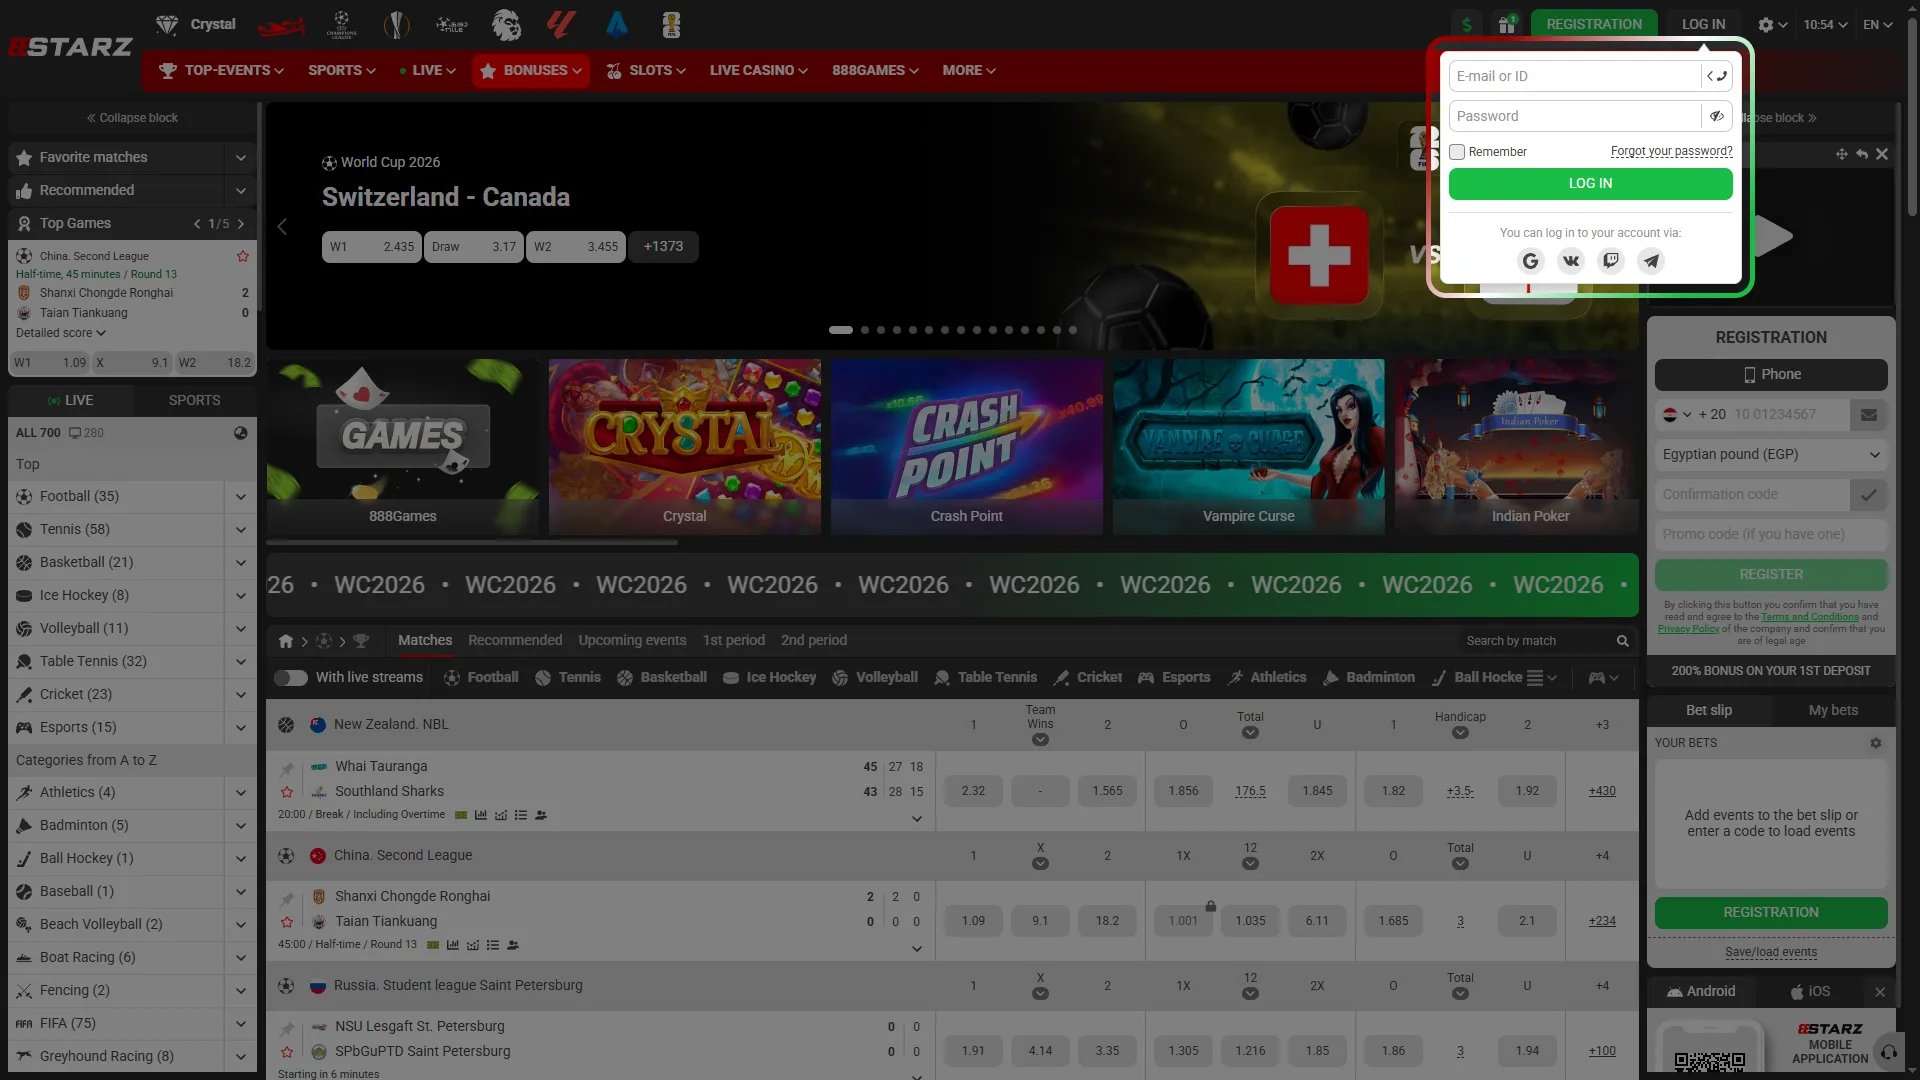Open the Champions League icon
Image resolution: width=1920 pixels, height=1080 pixels.
pos(342,25)
